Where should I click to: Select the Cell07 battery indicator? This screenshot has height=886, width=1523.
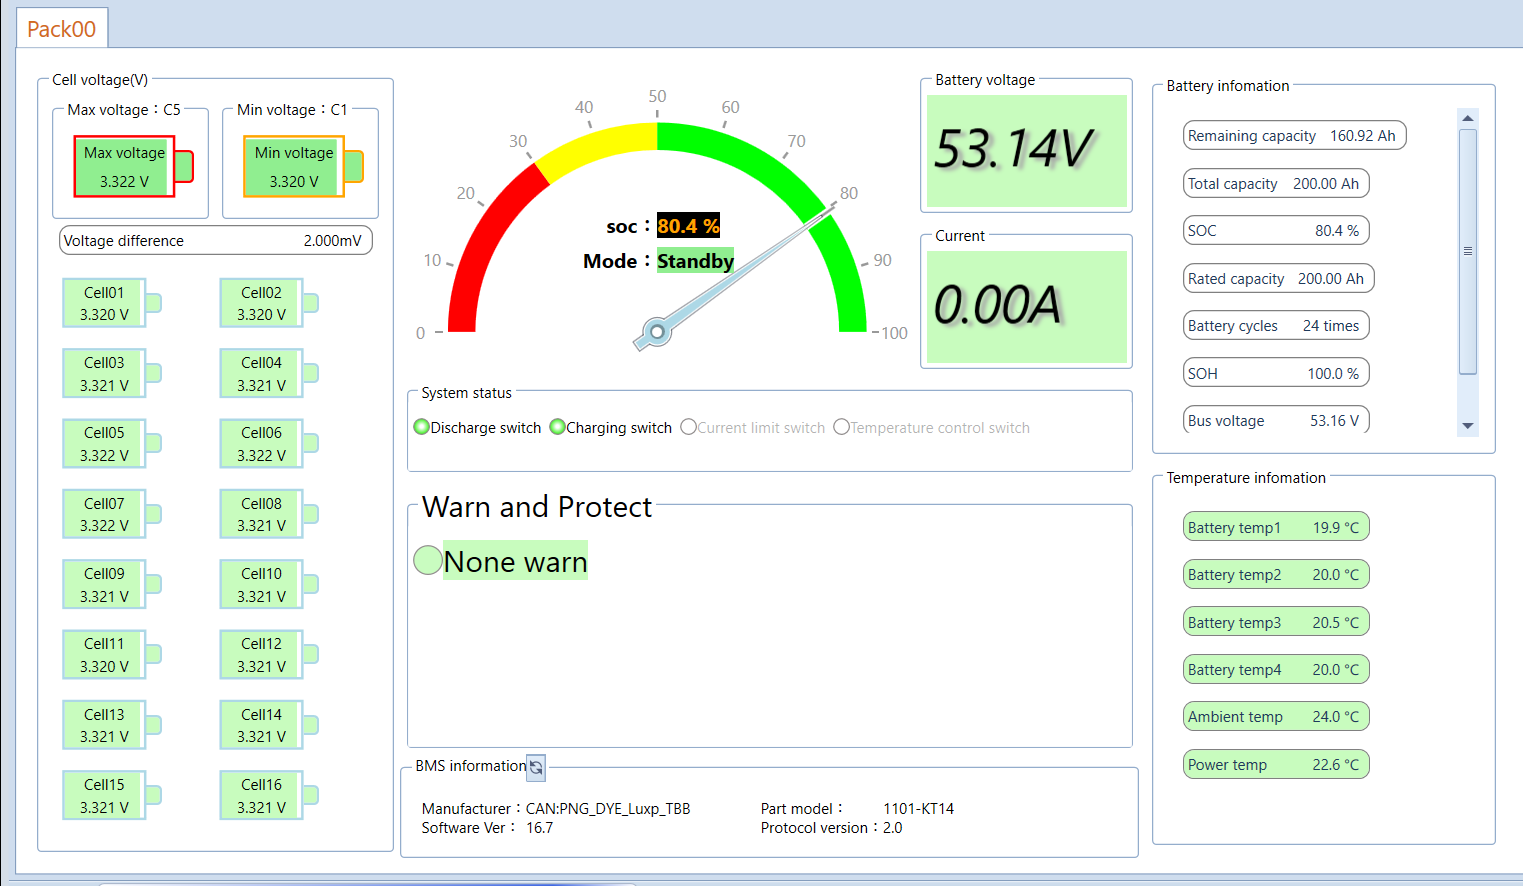(x=111, y=514)
